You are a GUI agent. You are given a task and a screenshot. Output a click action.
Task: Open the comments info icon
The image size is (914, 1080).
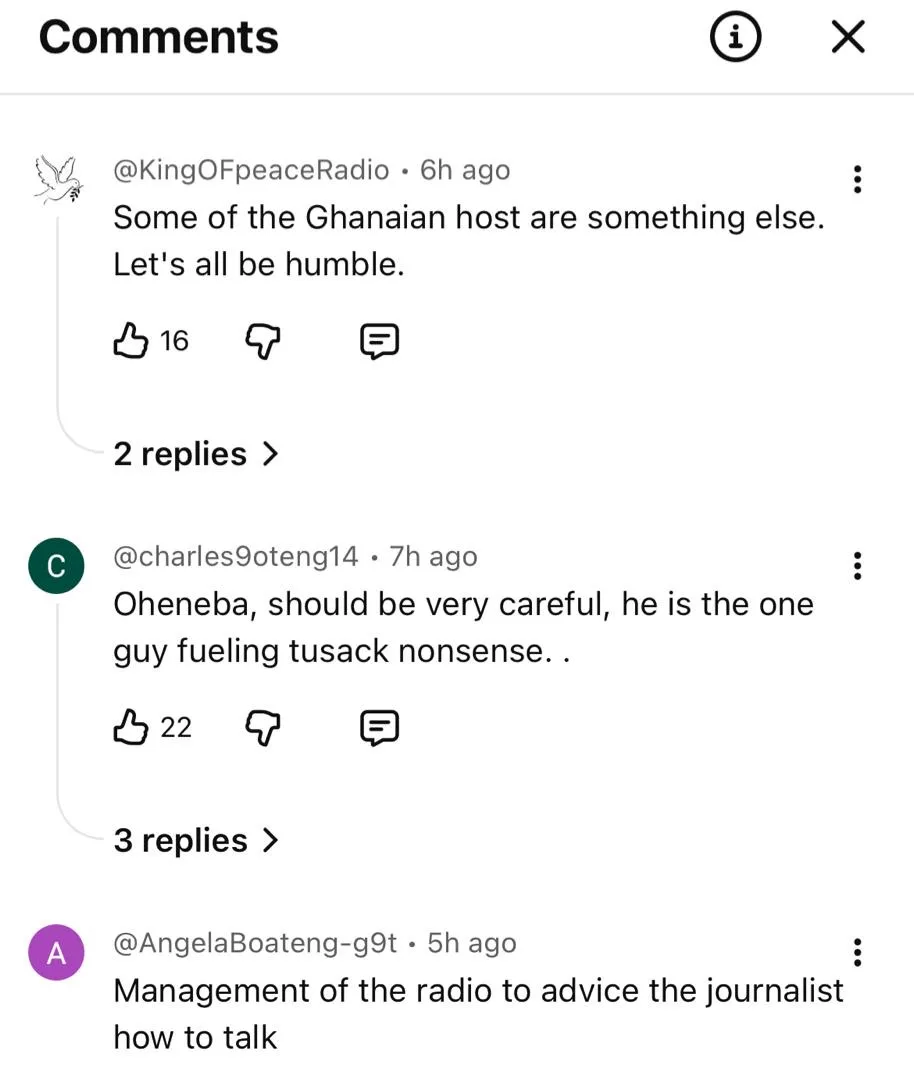coord(735,37)
